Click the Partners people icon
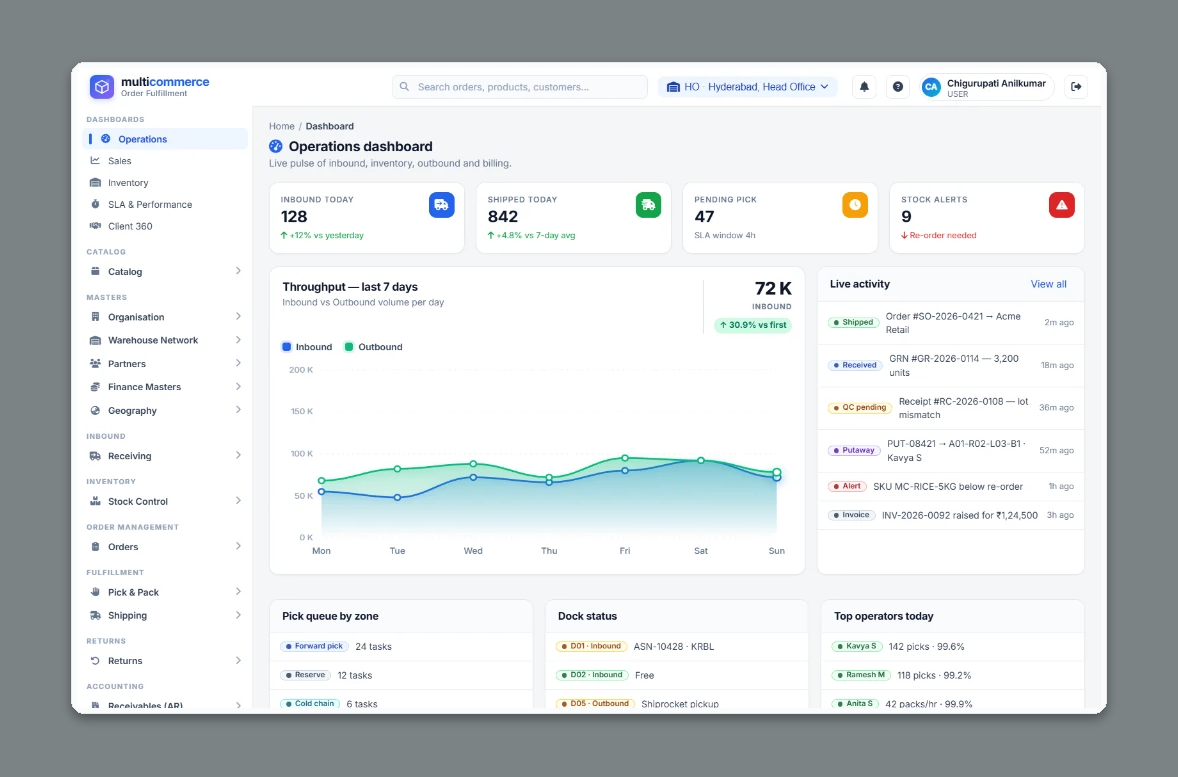The height and width of the screenshot is (777, 1178). pos(95,364)
